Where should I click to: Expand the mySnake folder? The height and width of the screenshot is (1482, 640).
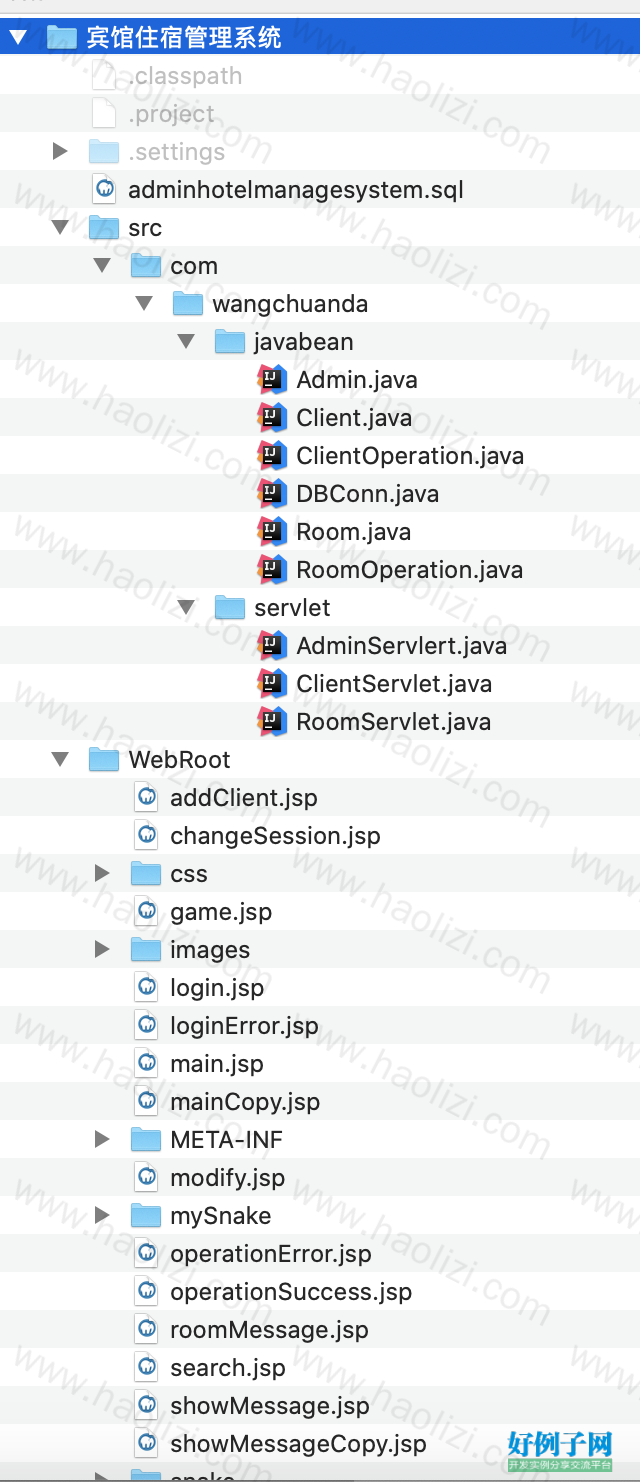[102, 1216]
